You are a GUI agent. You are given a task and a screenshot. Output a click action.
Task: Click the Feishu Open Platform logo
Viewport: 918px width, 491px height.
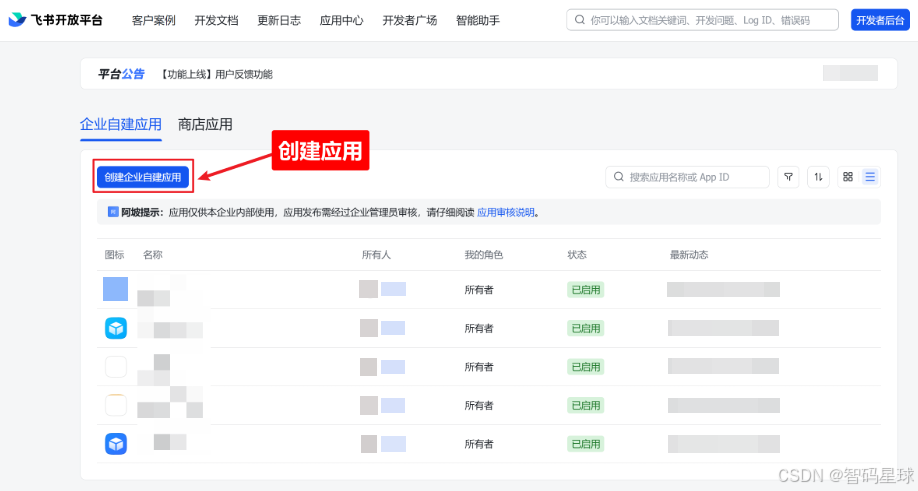click(x=56, y=20)
